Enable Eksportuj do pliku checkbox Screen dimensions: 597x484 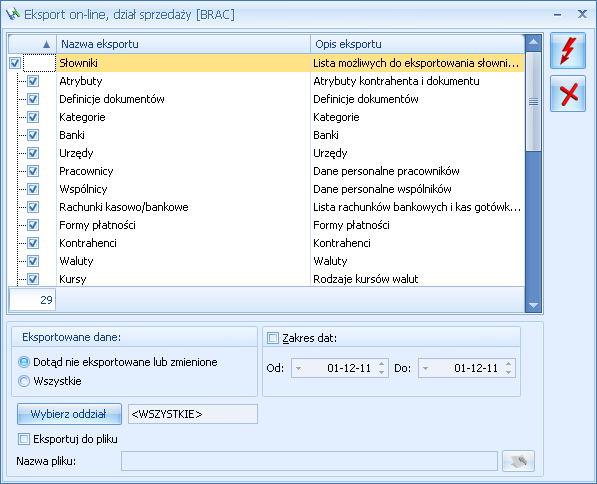pyautogui.click(x=24, y=439)
